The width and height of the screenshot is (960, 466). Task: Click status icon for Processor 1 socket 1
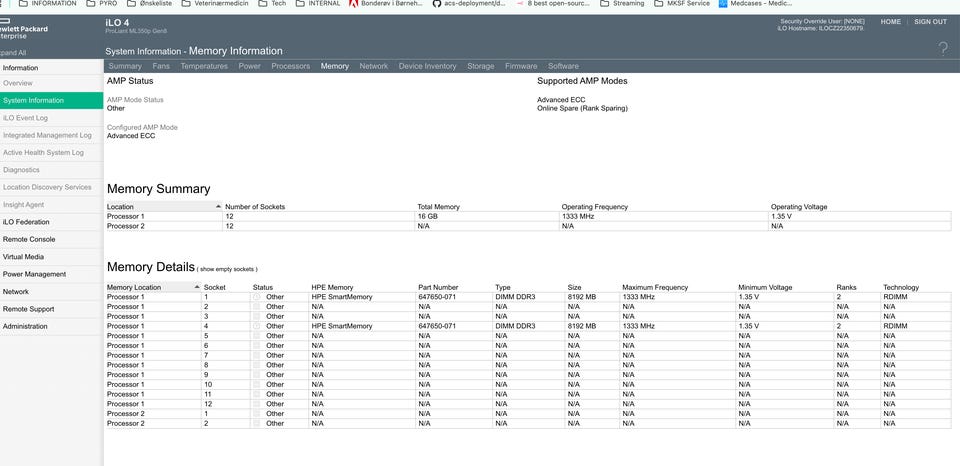click(257, 297)
